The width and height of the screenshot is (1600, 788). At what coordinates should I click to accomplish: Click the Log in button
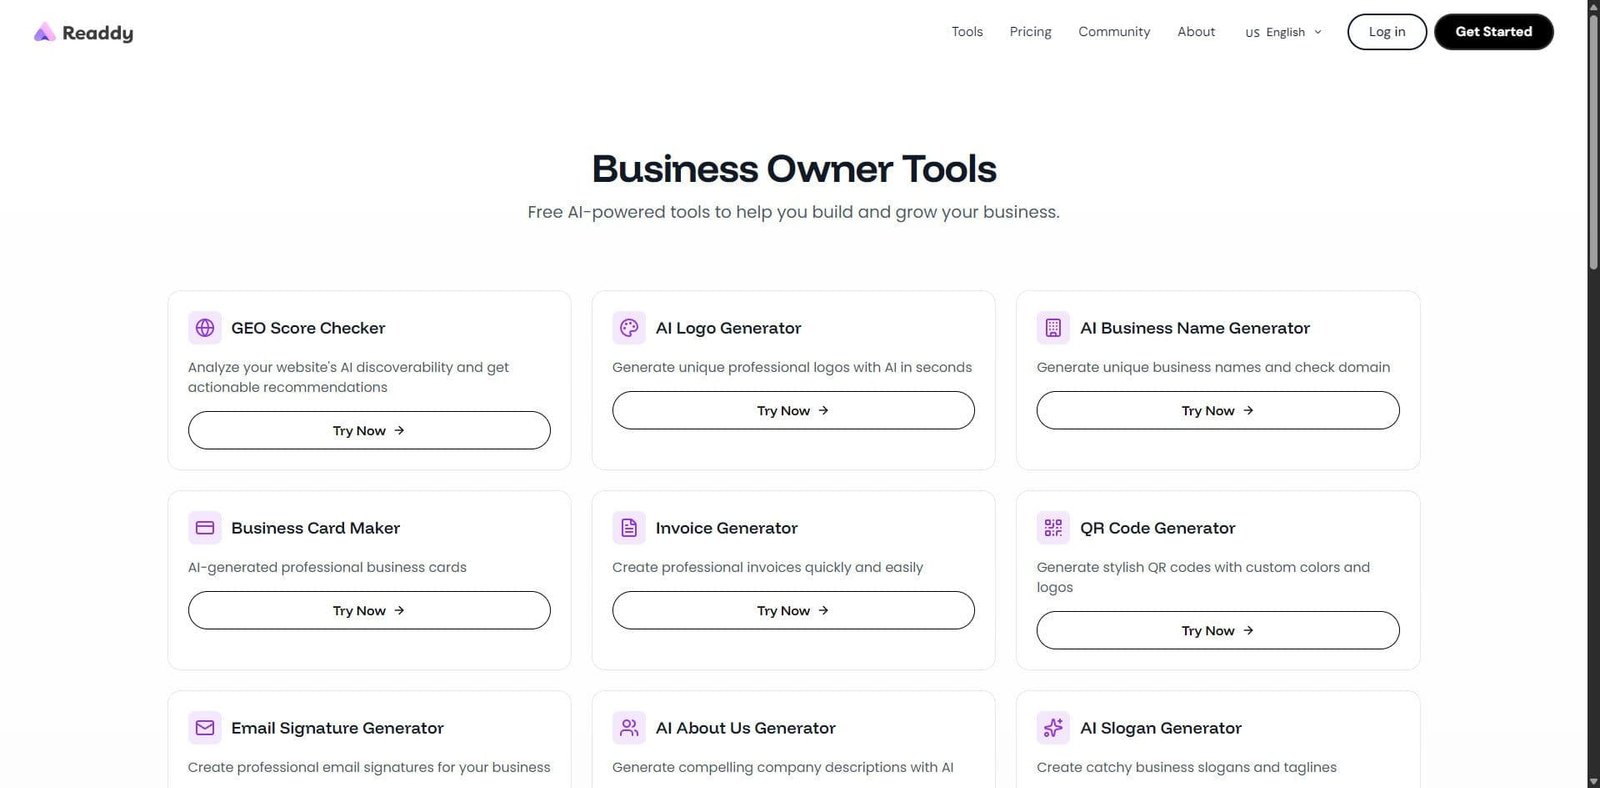1387,32
